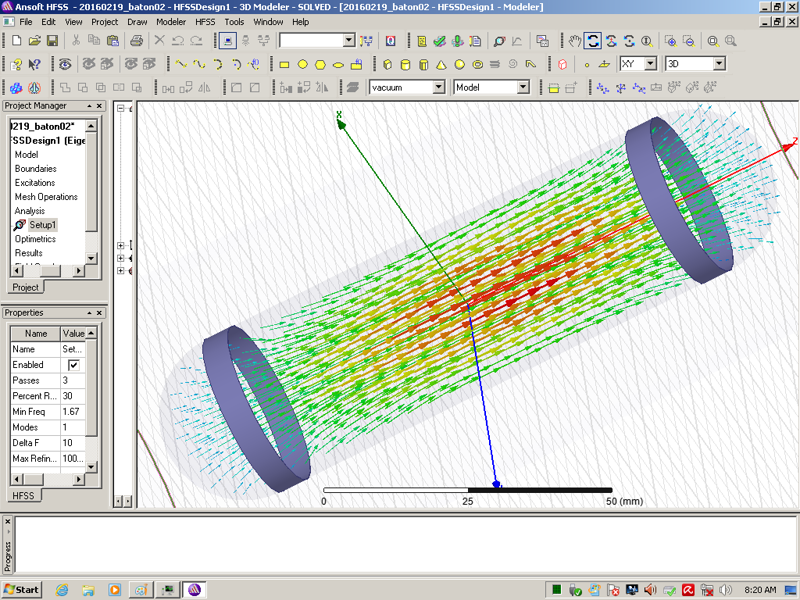The image size is (800, 600).
Task: Select the Rotate view tool
Action: (593, 41)
